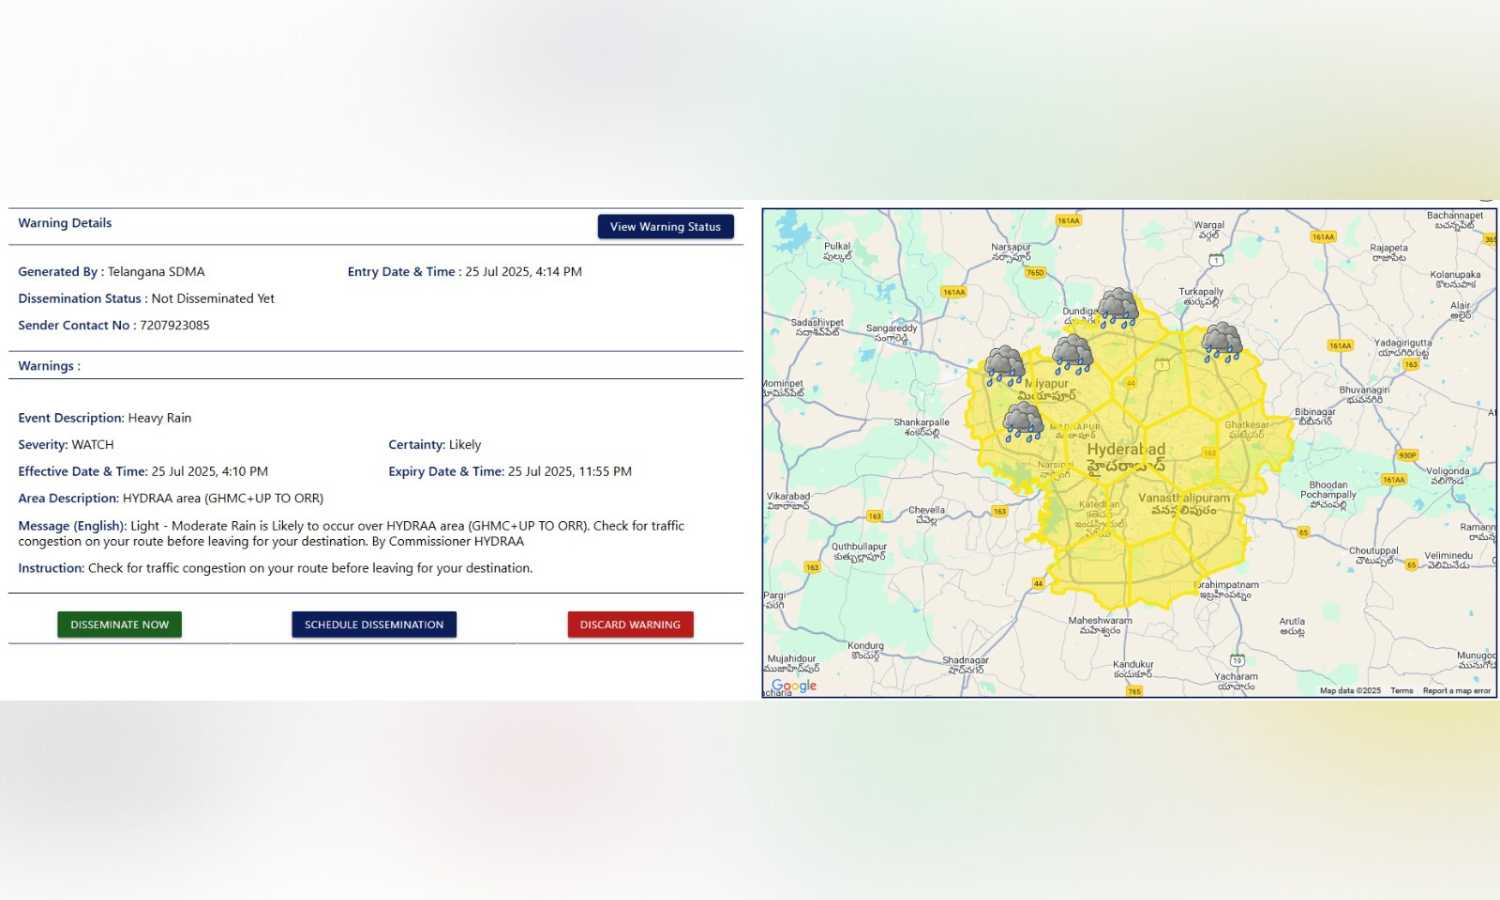Click the 765D highway shield near Narsapur
Viewport: 1500px width, 900px height.
(x=1035, y=272)
